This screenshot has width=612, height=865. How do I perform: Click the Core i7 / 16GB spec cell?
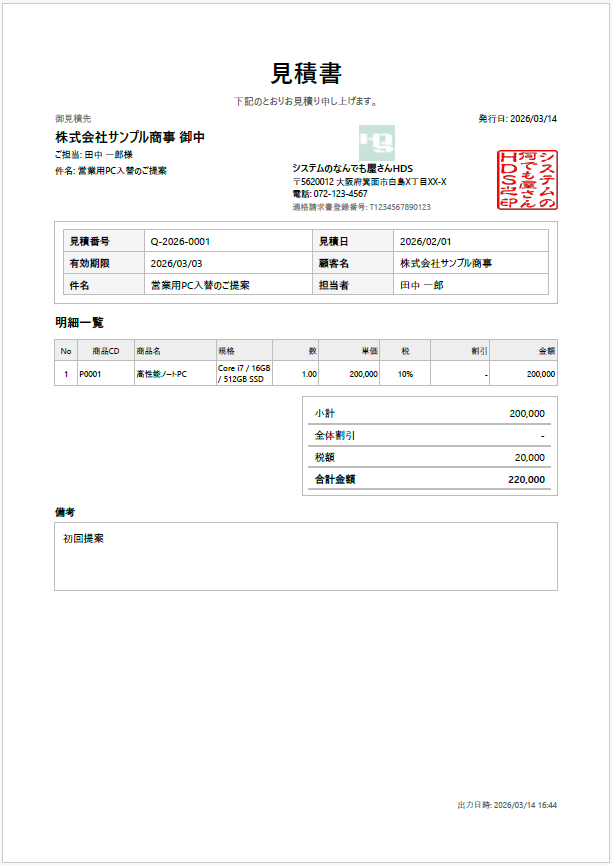[244, 373]
